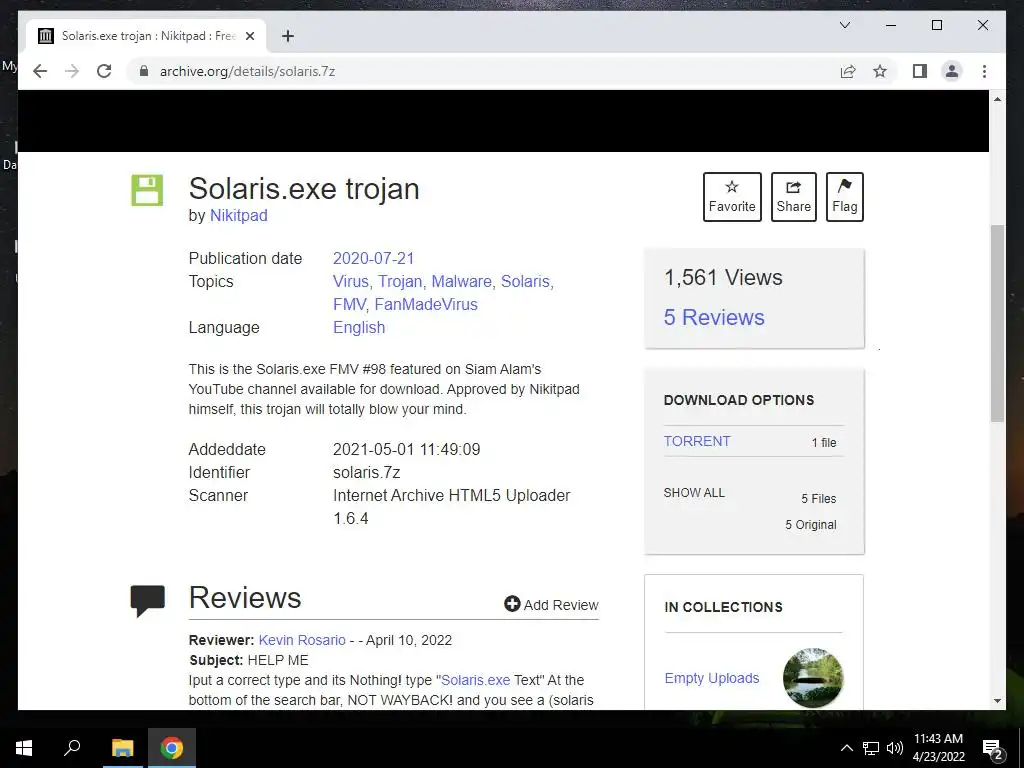Open the 2020-07-21 publication date link
The width and height of the screenshot is (1024, 768).
click(374, 259)
